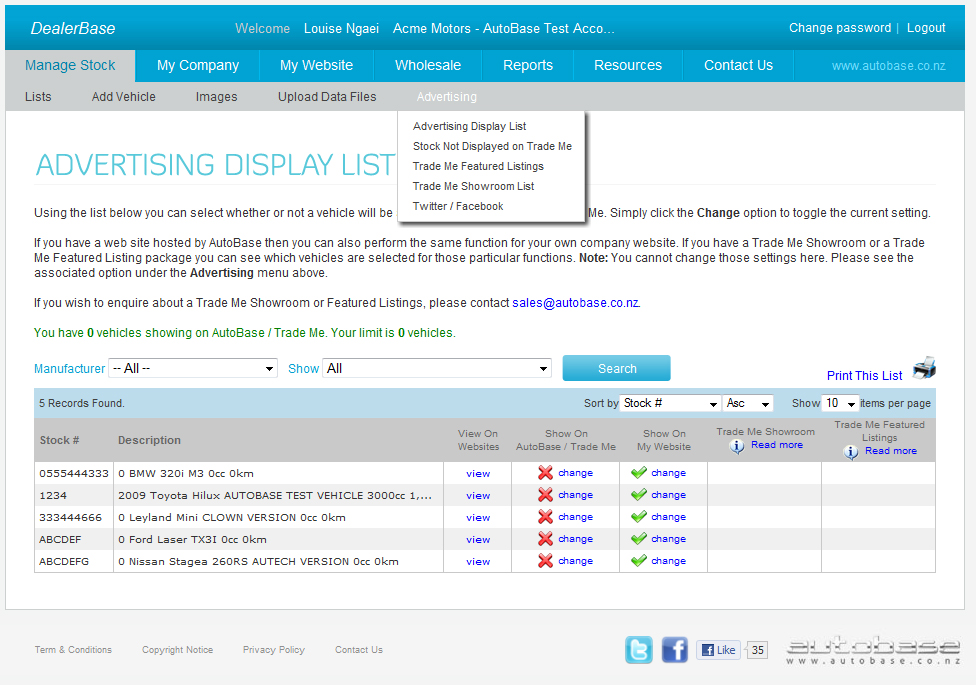976x685 pixels.
Task: Expand the Sort by Stock # dropdown
Action: (670, 403)
